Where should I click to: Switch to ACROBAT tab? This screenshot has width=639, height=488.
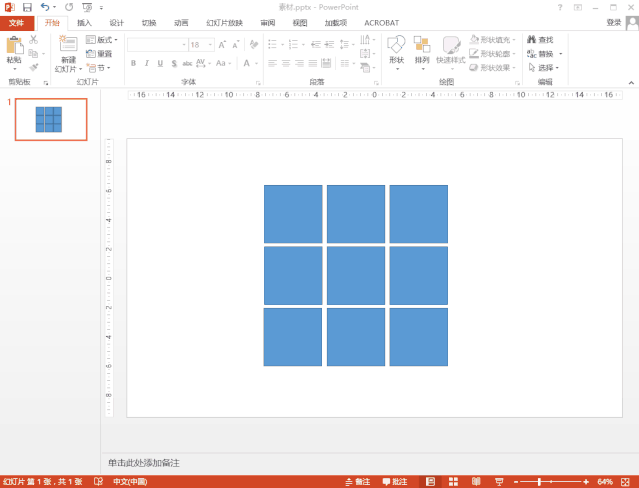(x=381, y=23)
